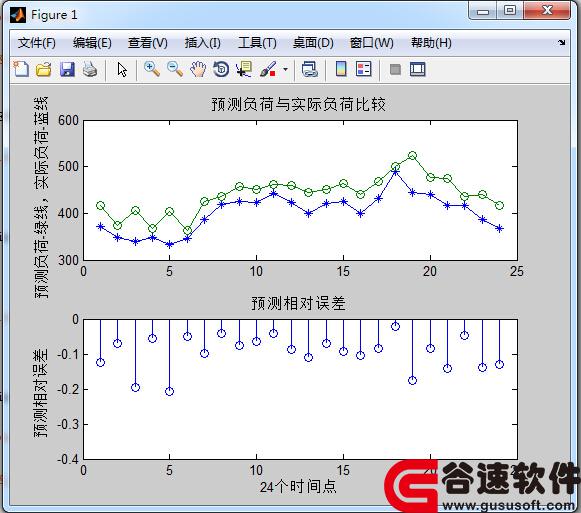This screenshot has height=513, width=581.
Task: Toggle the Brush data tool
Action: [268, 69]
